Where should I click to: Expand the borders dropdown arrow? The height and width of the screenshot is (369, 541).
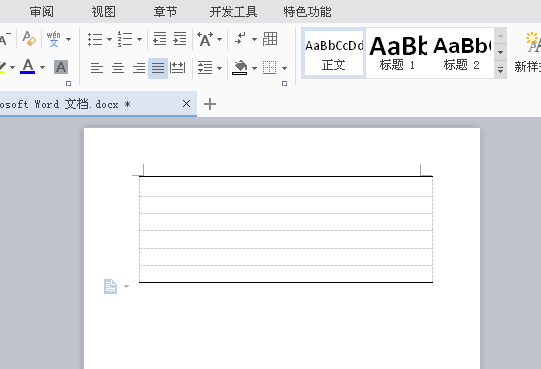tap(284, 68)
